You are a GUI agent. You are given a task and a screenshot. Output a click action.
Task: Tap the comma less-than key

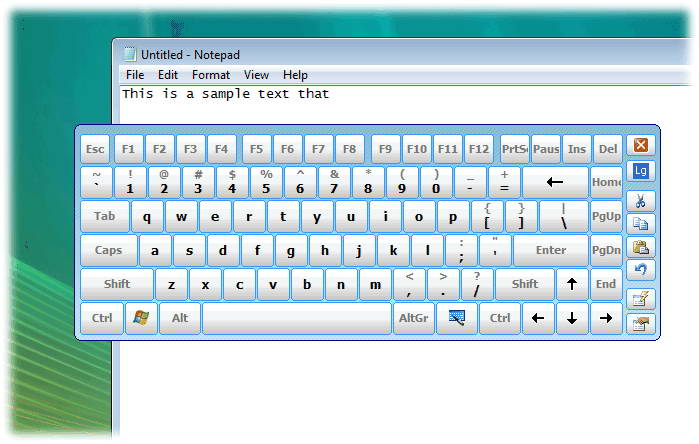(409, 284)
